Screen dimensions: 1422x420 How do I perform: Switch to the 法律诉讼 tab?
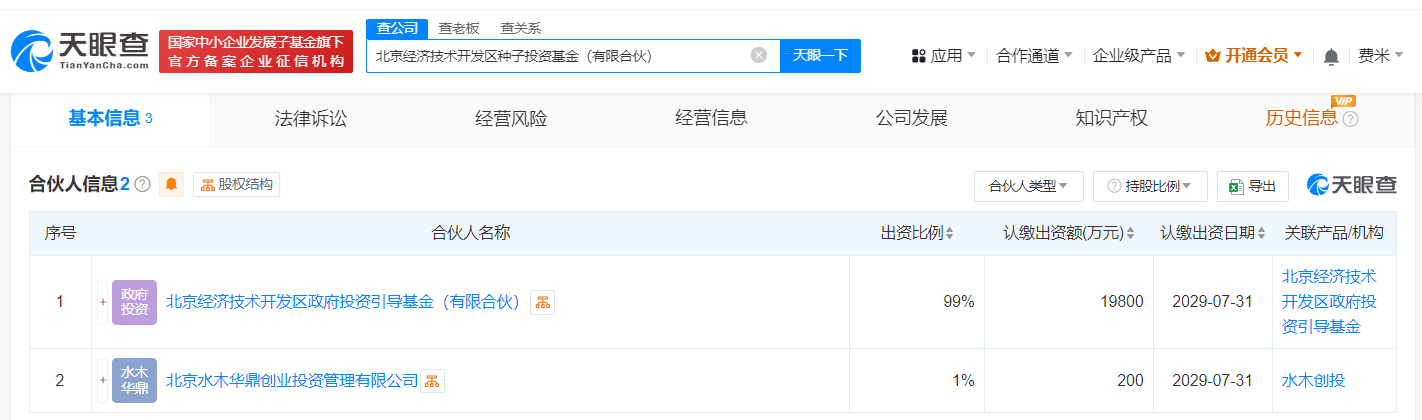click(311, 118)
